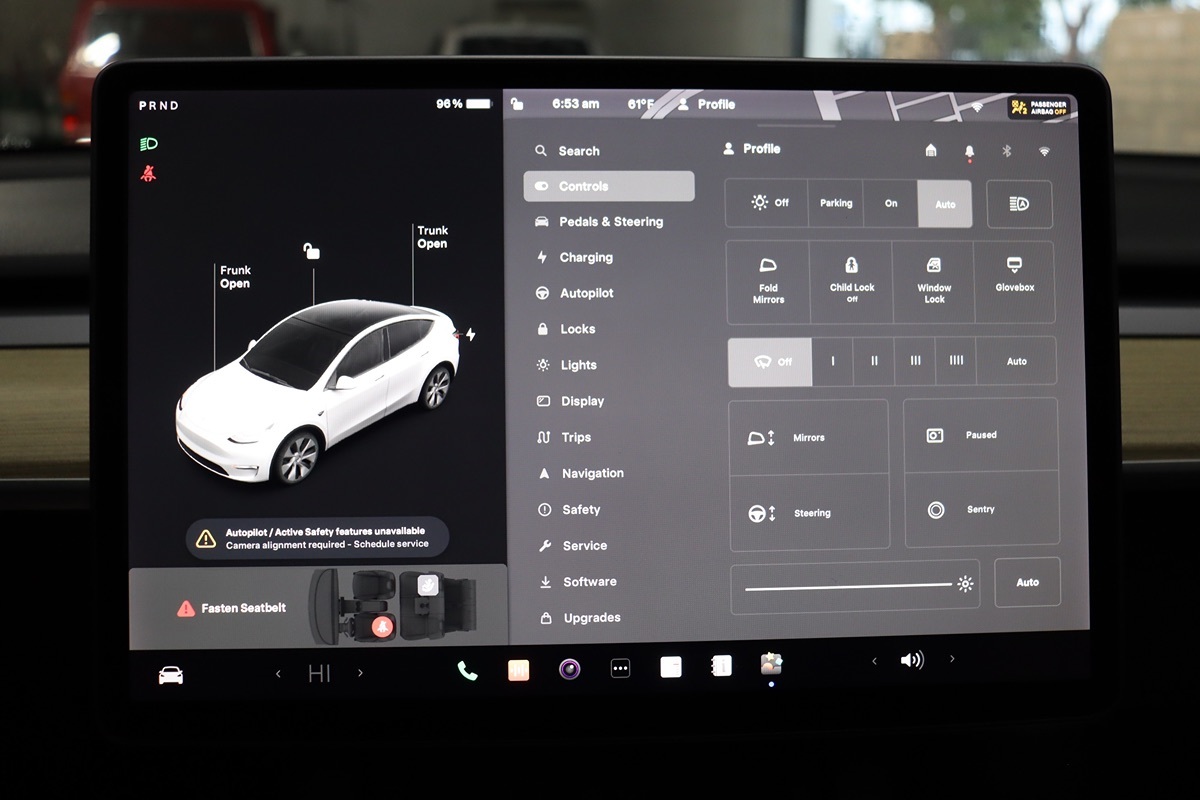
Task: Tap the car icon in bottom-left corner
Action: (x=171, y=675)
